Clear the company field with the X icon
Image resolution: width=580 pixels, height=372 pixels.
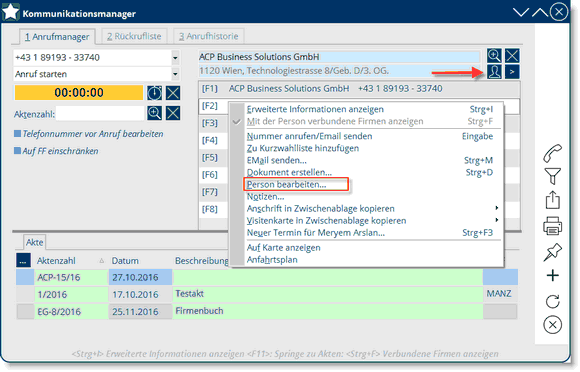(x=512, y=56)
